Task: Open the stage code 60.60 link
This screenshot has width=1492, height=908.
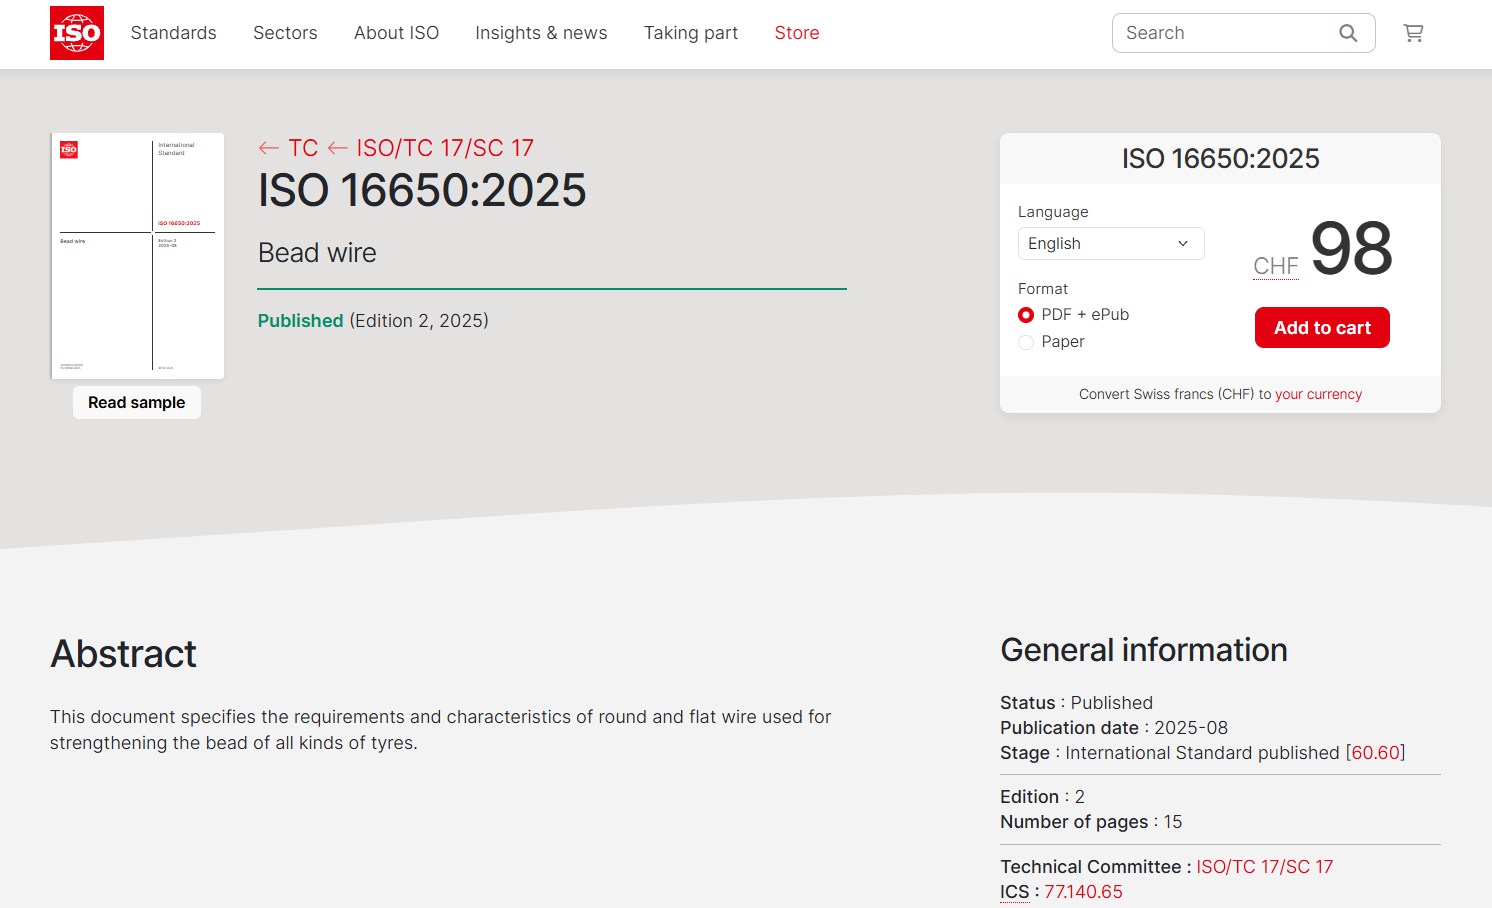Action: coord(1375,753)
